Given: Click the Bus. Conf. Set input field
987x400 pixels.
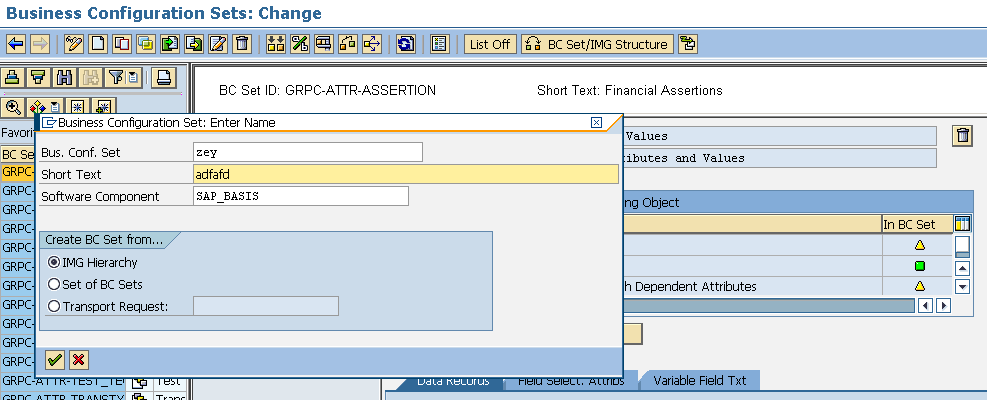Looking at the screenshot, I should pos(308,152).
